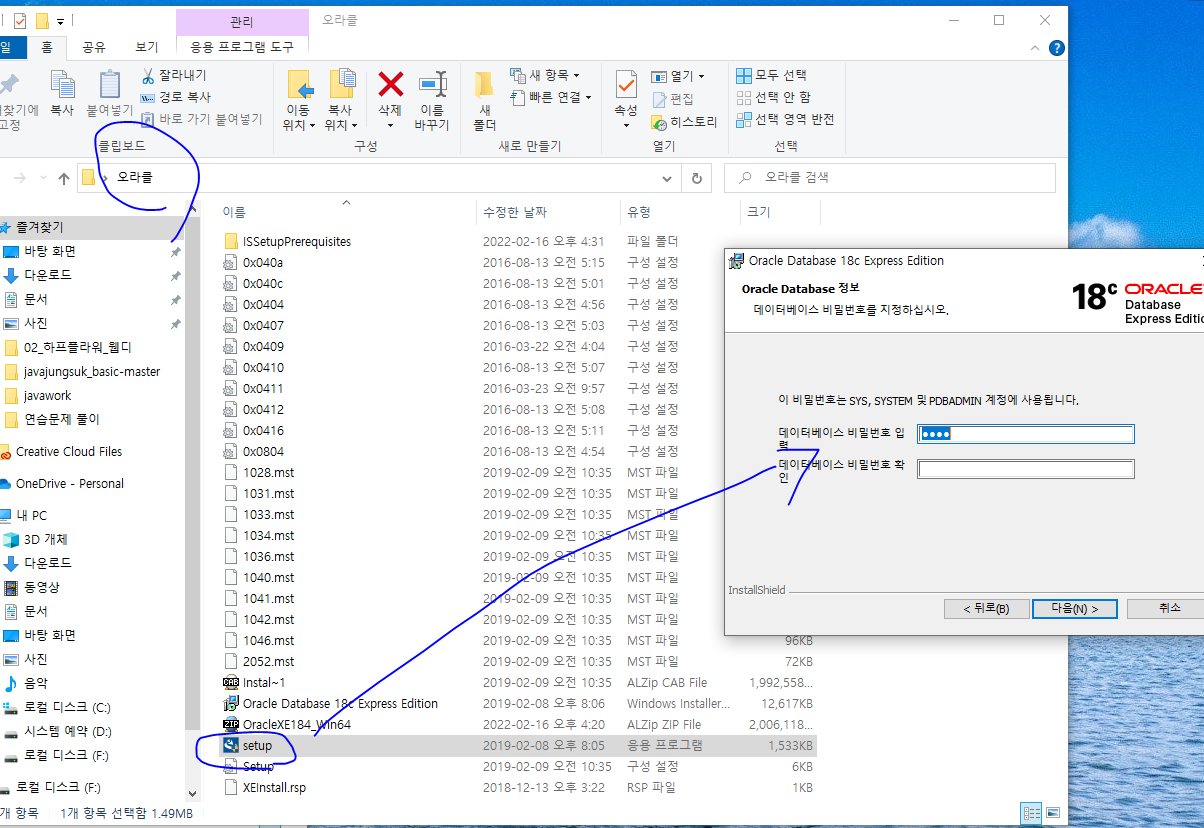Expand the address bar history dropdown
Image resolution: width=1204 pixels, height=828 pixels.
[x=667, y=178]
